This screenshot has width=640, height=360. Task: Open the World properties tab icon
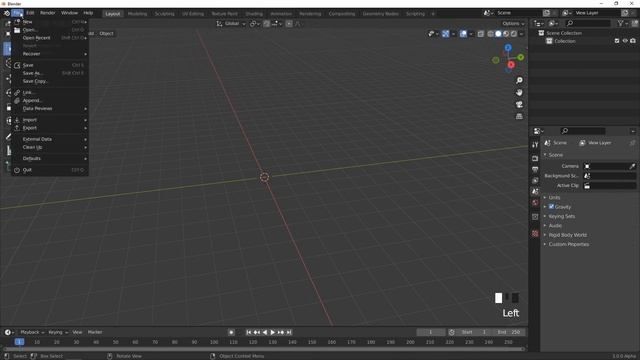point(535,202)
